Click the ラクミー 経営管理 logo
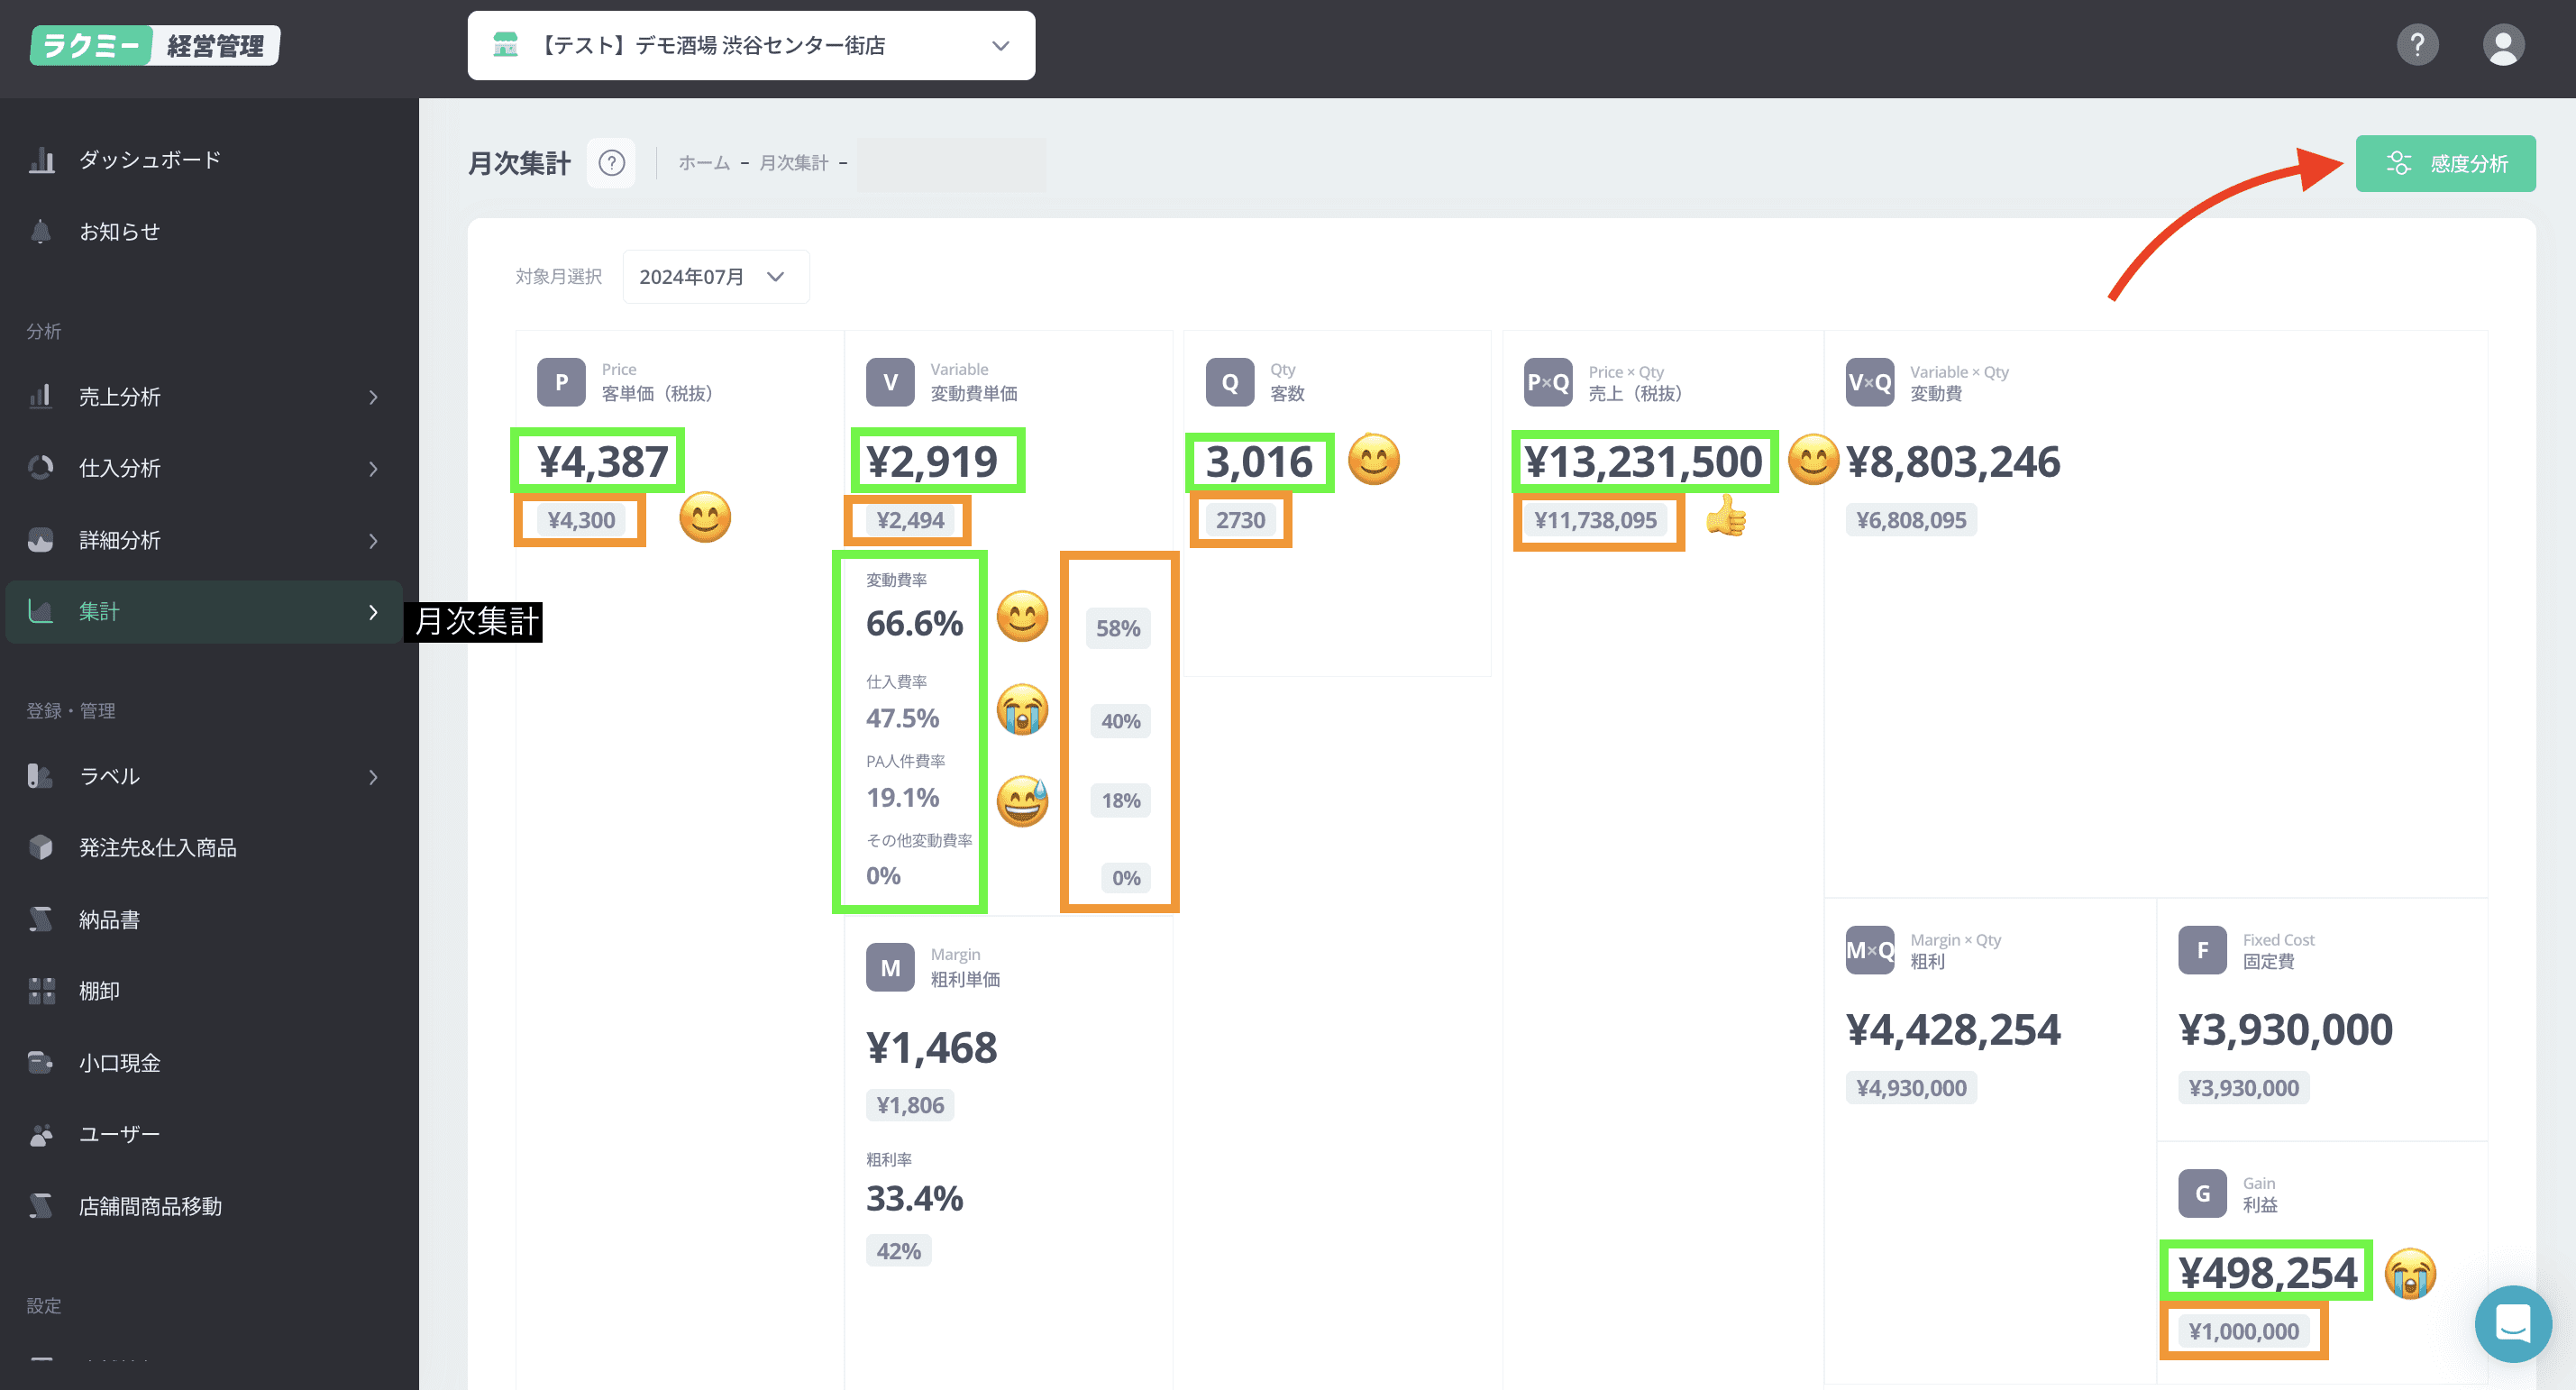 coord(155,46)
